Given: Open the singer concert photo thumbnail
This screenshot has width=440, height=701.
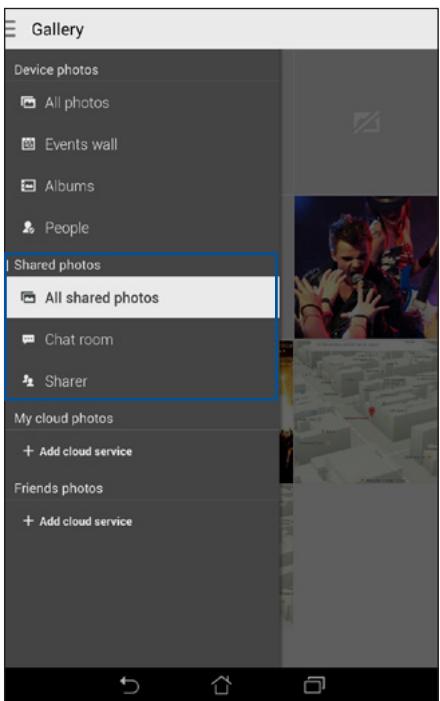Looking at the screenshot, I should click(366, 267).
